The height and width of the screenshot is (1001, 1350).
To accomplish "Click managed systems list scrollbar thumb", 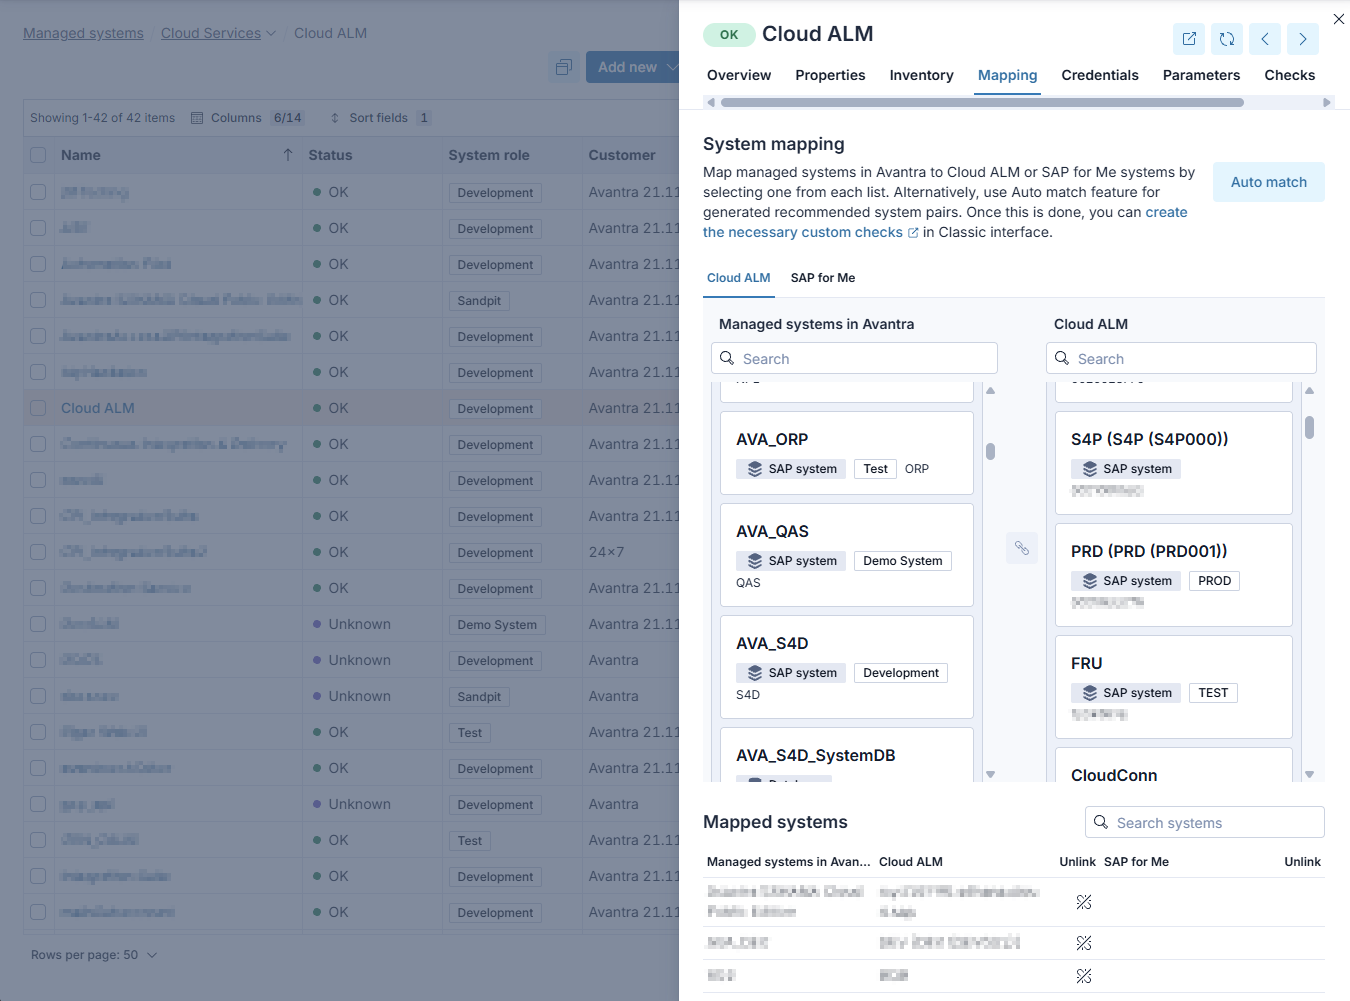I will (x=990, y=451).
